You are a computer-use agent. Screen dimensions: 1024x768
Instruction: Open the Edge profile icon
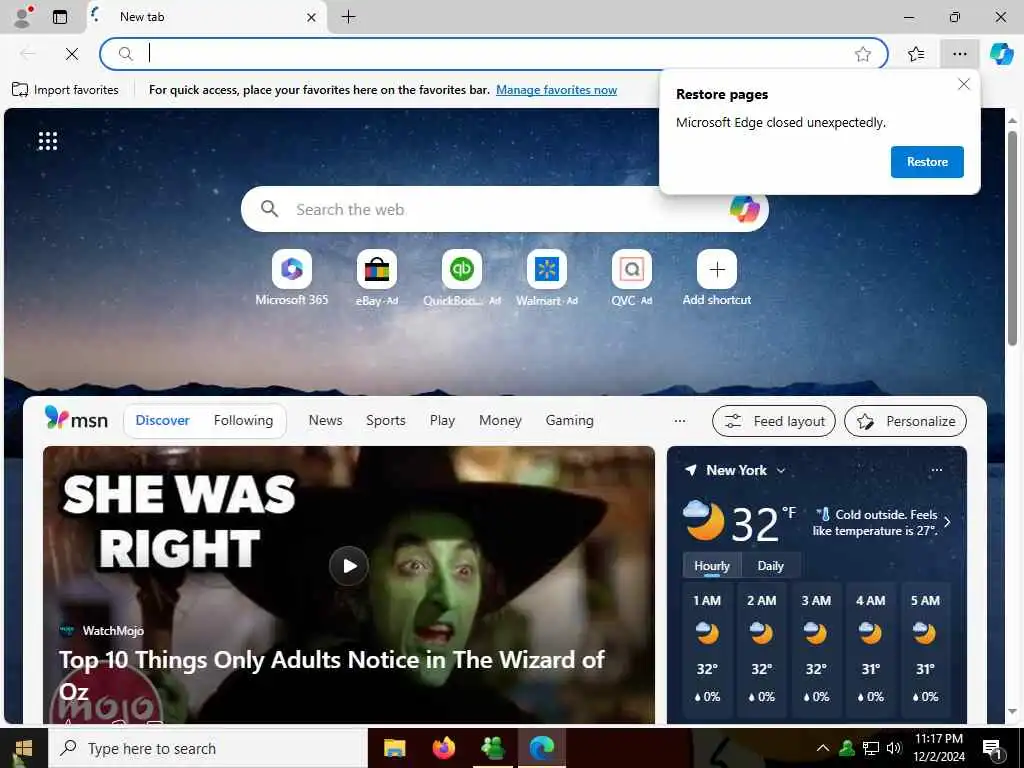[x=22, y=17]
